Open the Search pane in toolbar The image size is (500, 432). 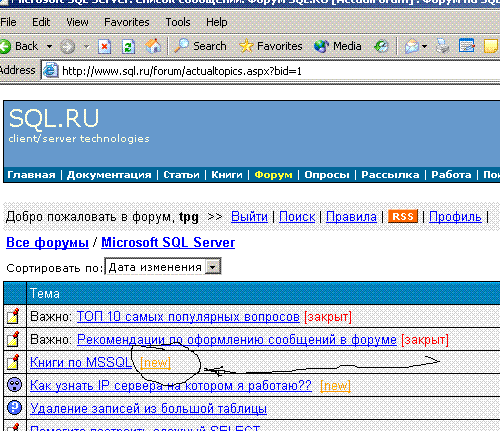(200, 46)
